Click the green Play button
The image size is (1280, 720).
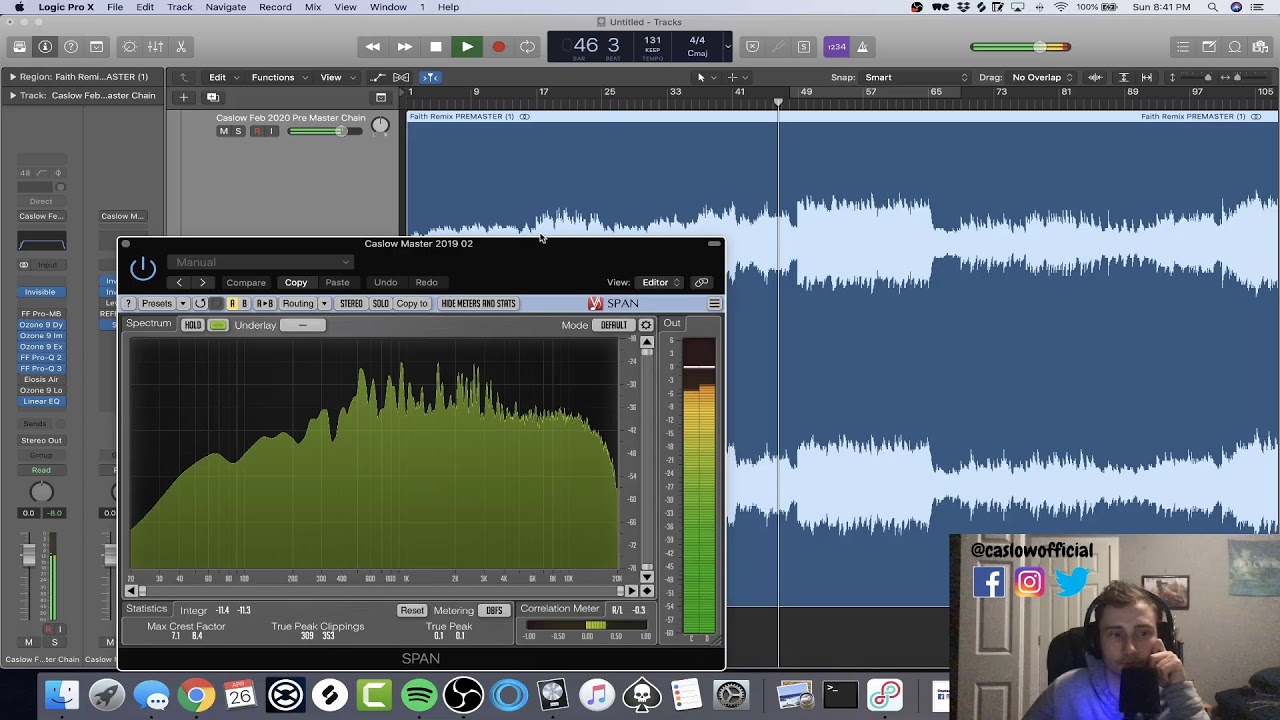[467, 46]
